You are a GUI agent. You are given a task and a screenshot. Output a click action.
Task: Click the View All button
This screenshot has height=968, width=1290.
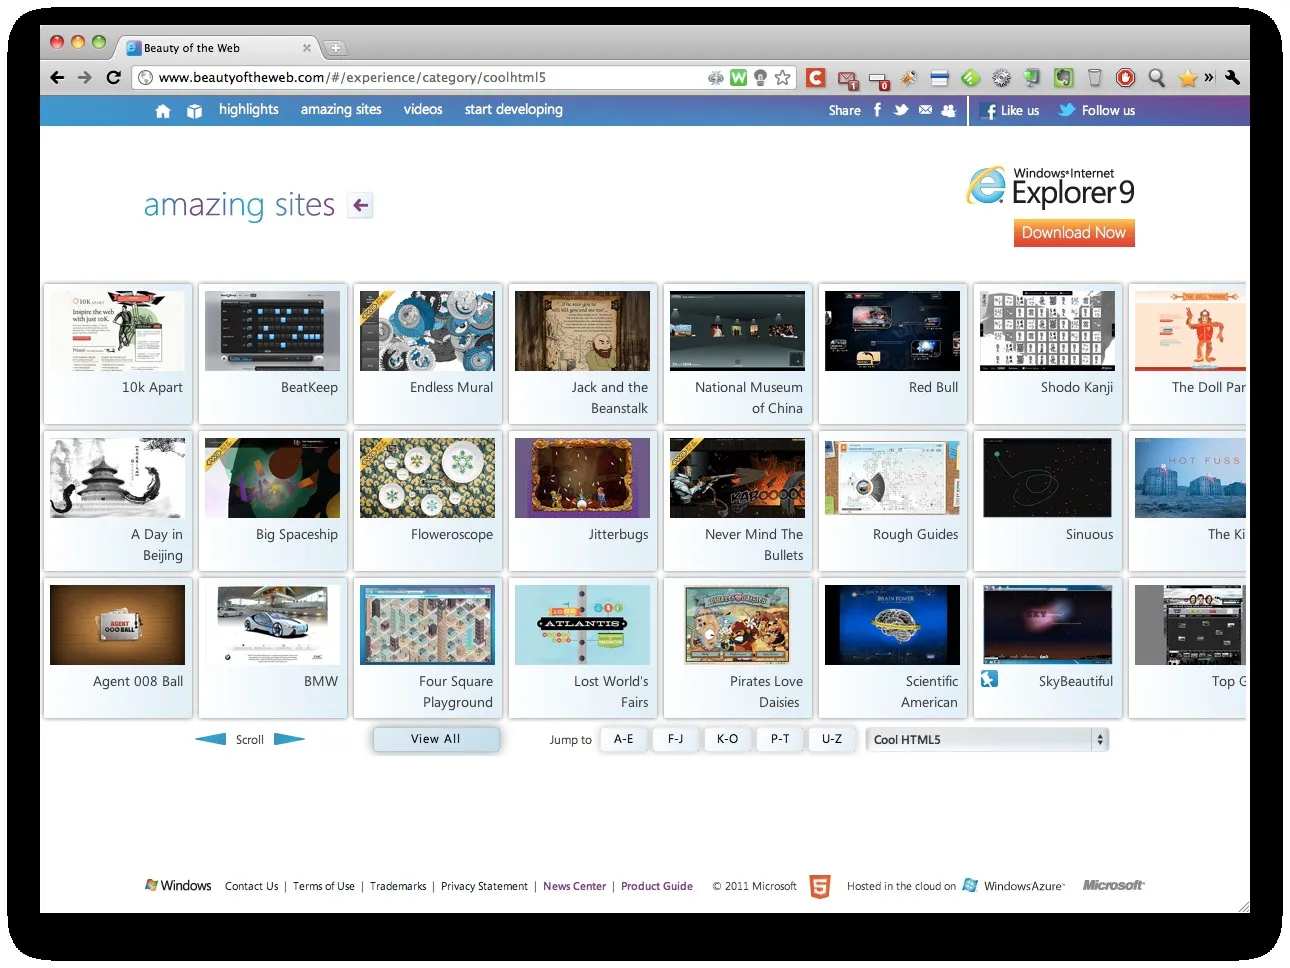click(436, 739)
